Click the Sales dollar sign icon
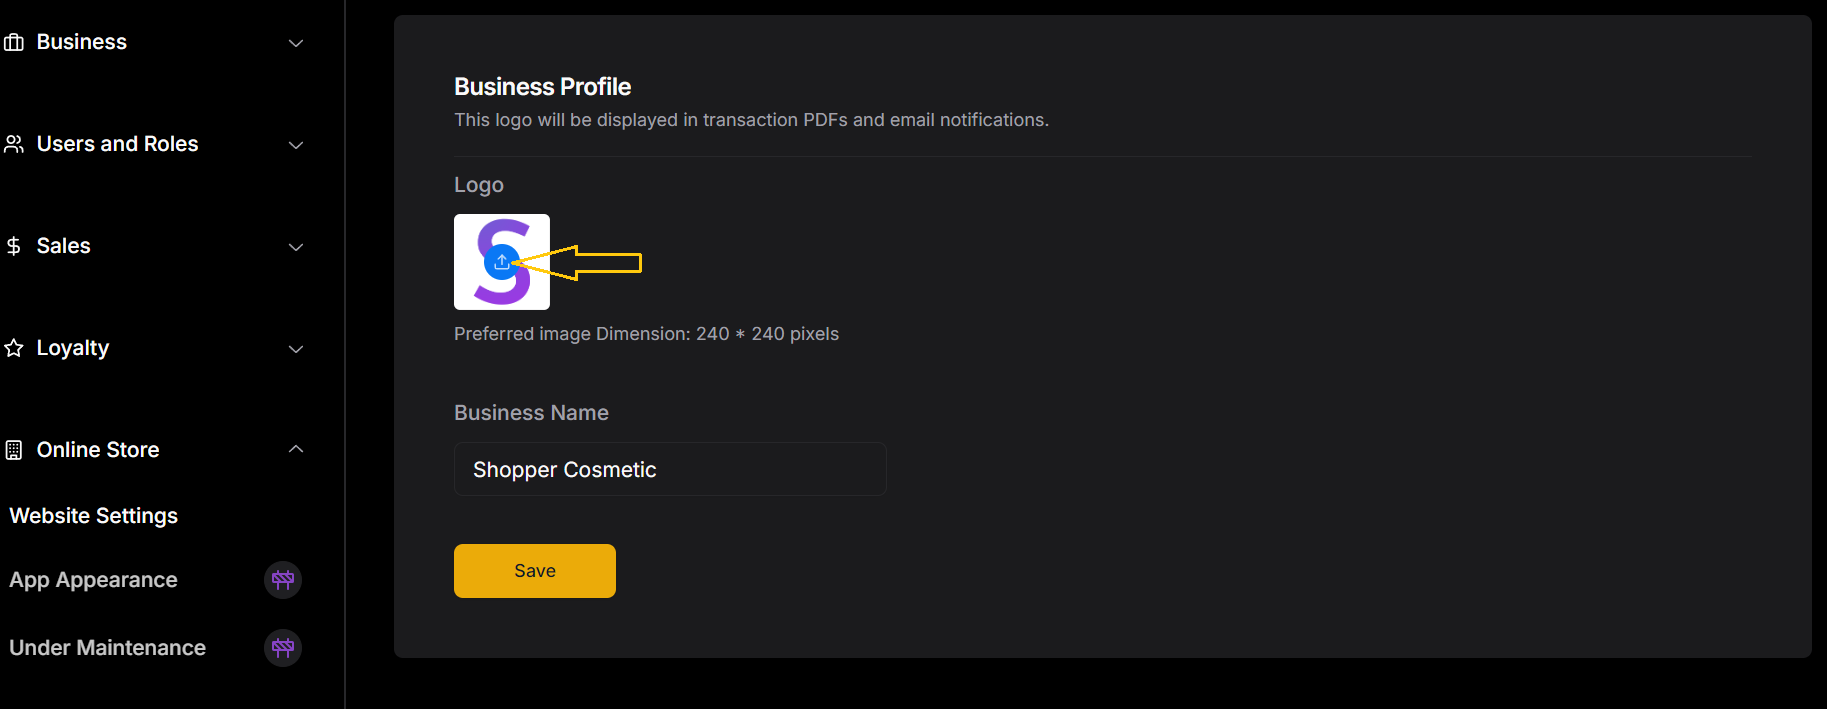Screen dimensions: 1827x709 14,246
